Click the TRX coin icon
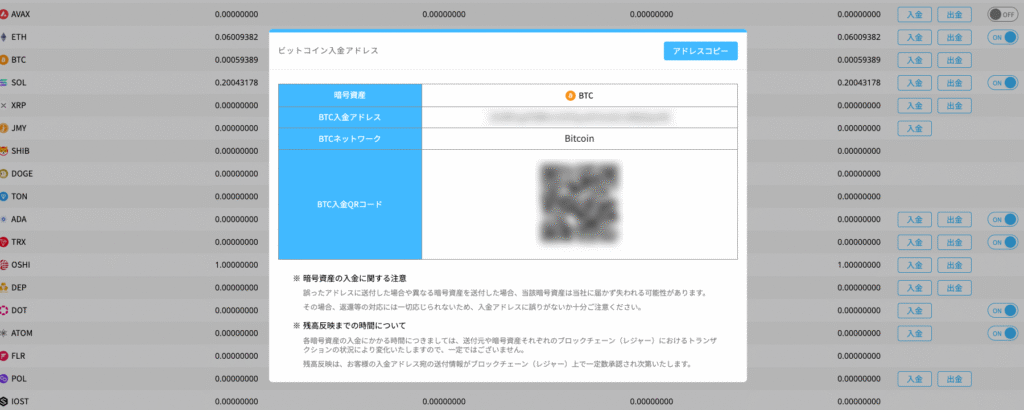 coord(5,243)
